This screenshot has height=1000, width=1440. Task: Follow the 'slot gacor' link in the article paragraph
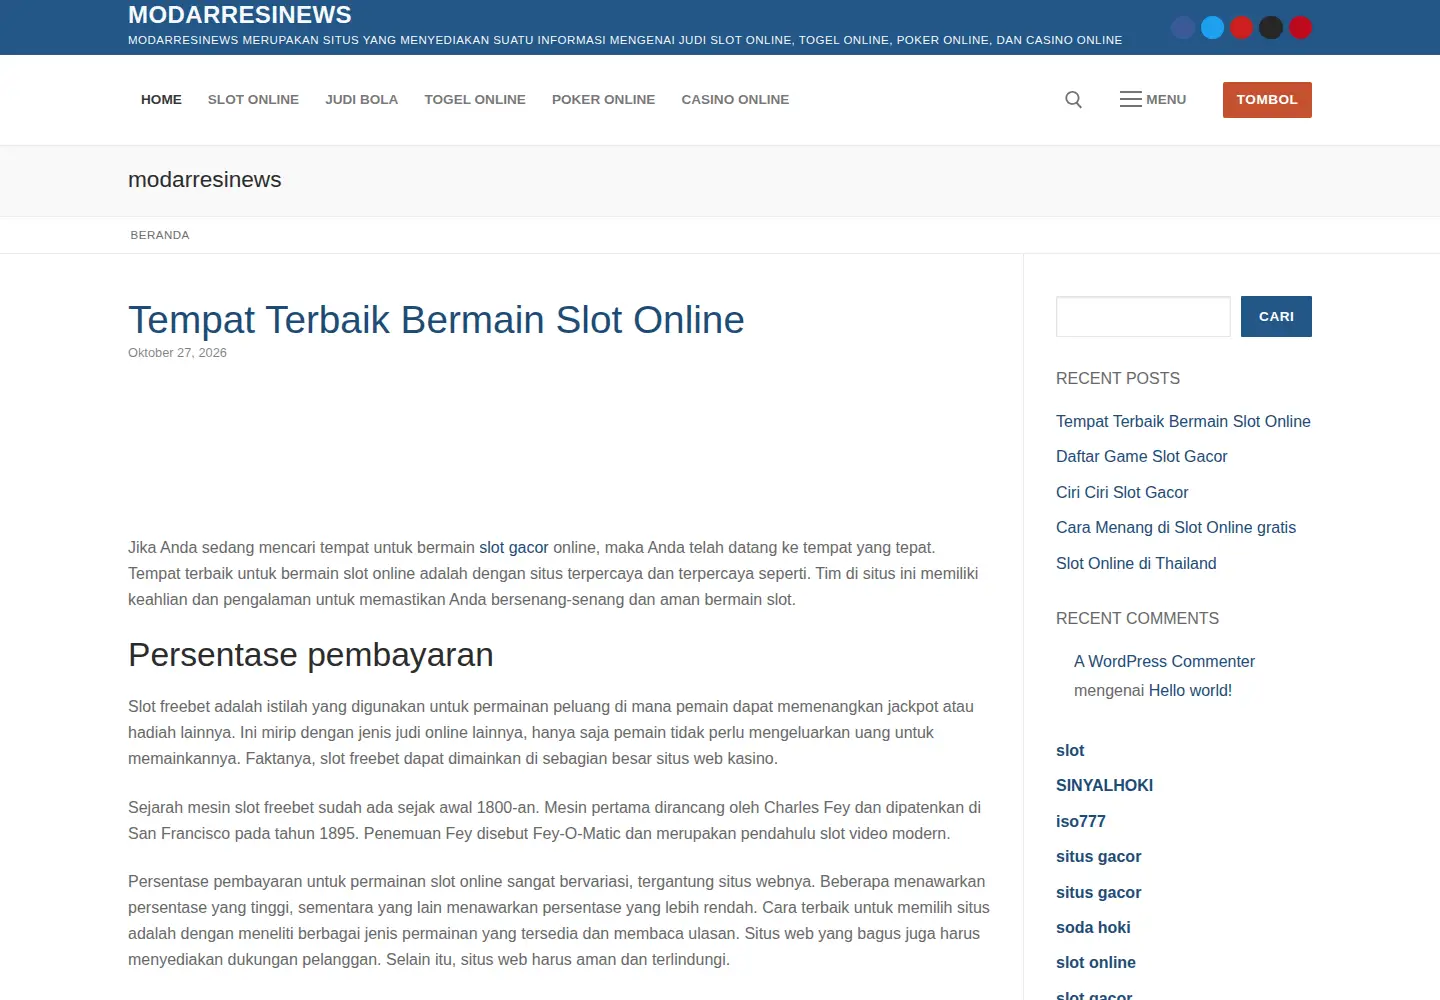point(514,548)
